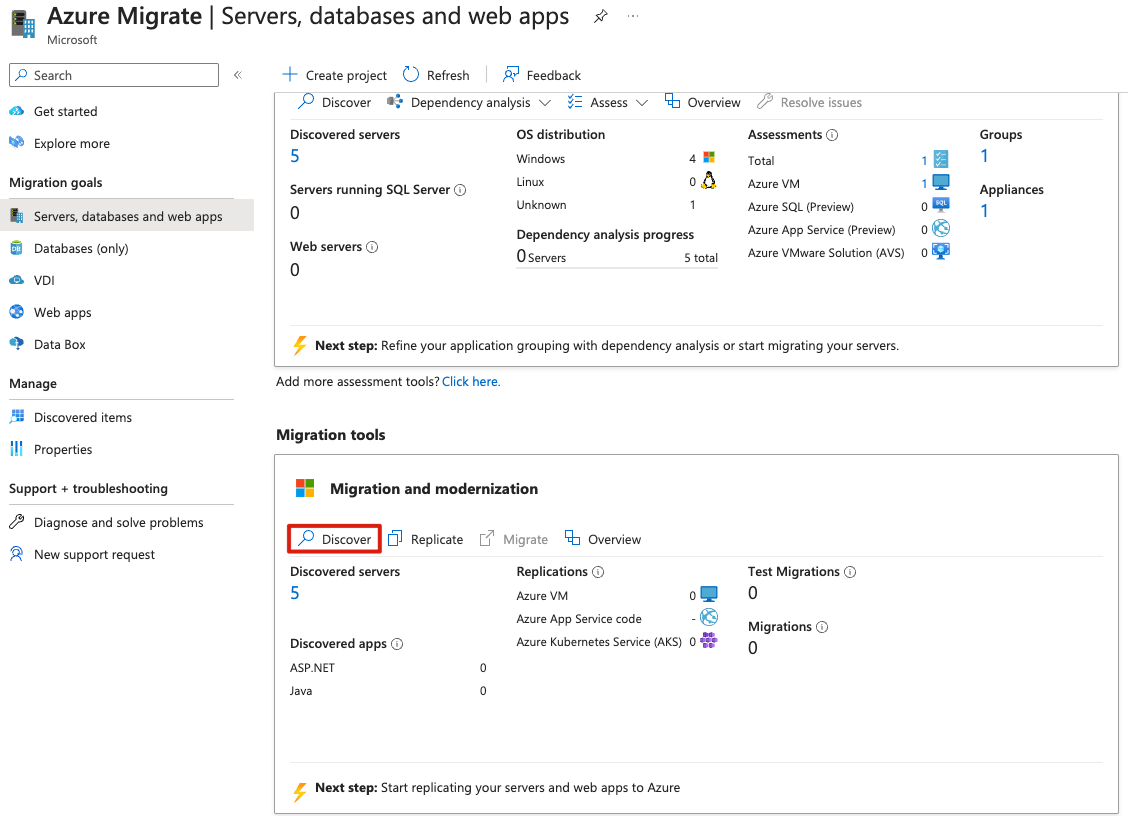The width and height of the screenshot is (1128, 816).
Task: Show info icon next to Migrations
Action: pos(822,627)
